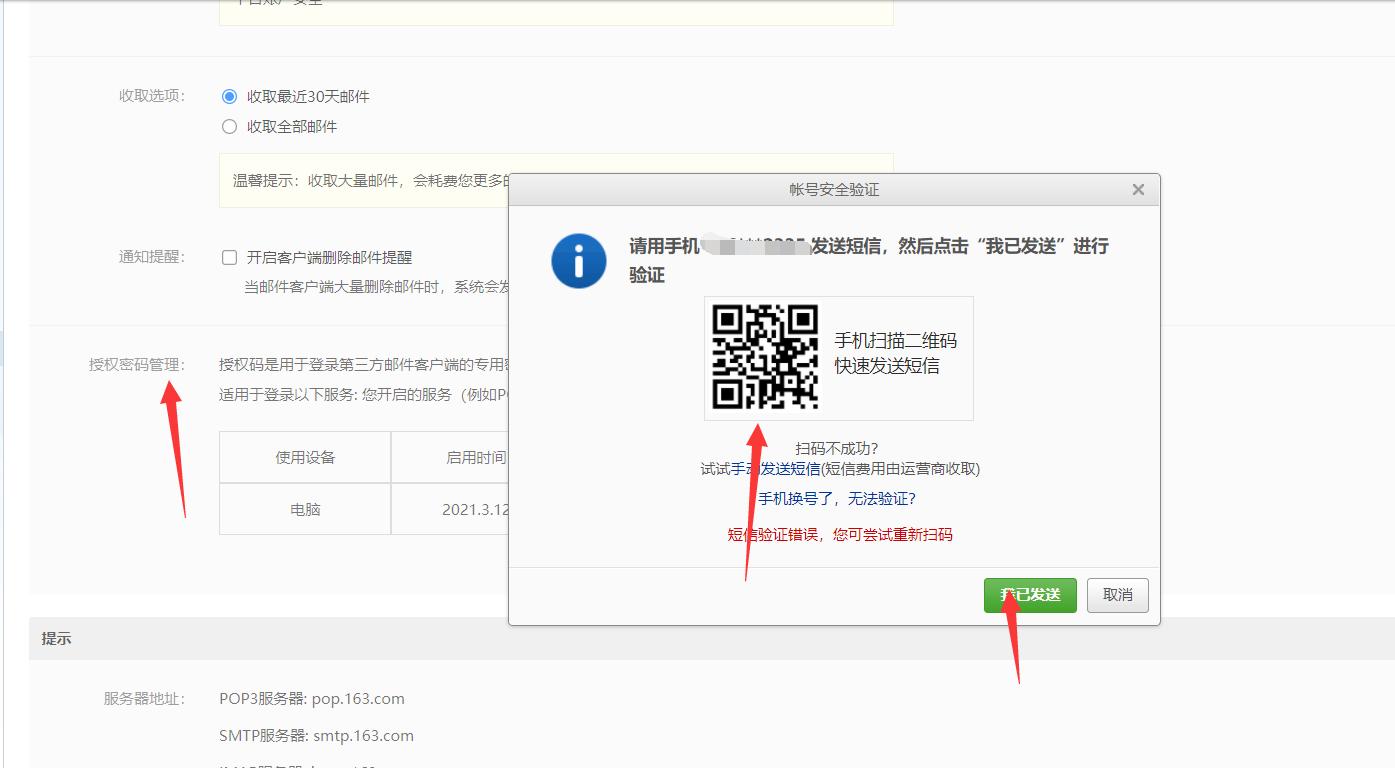Click the 使用设备 column header
Image resolution: width=1395 pixels, height=768 pixels.
(304, 455)
